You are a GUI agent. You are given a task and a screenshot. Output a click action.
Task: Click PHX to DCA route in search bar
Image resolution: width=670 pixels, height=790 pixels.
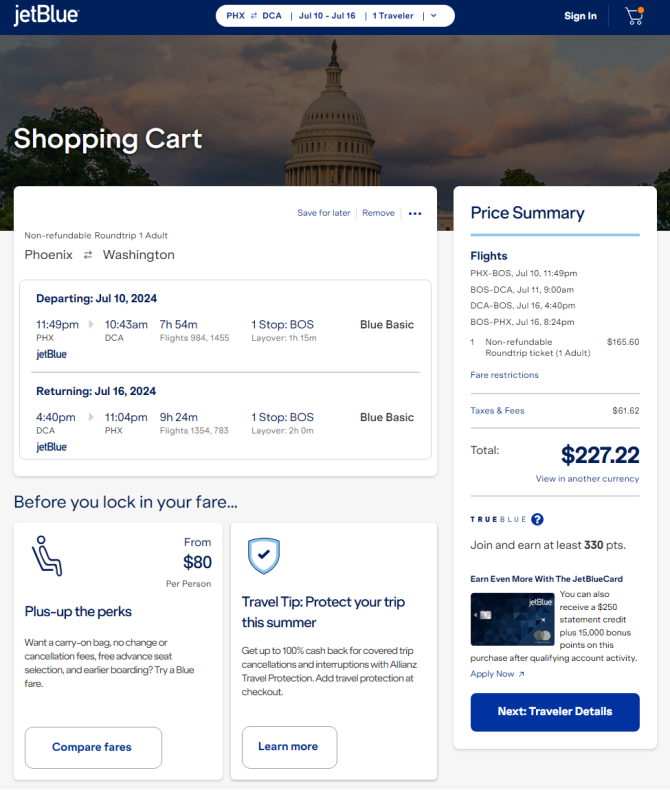coord(254,16)
